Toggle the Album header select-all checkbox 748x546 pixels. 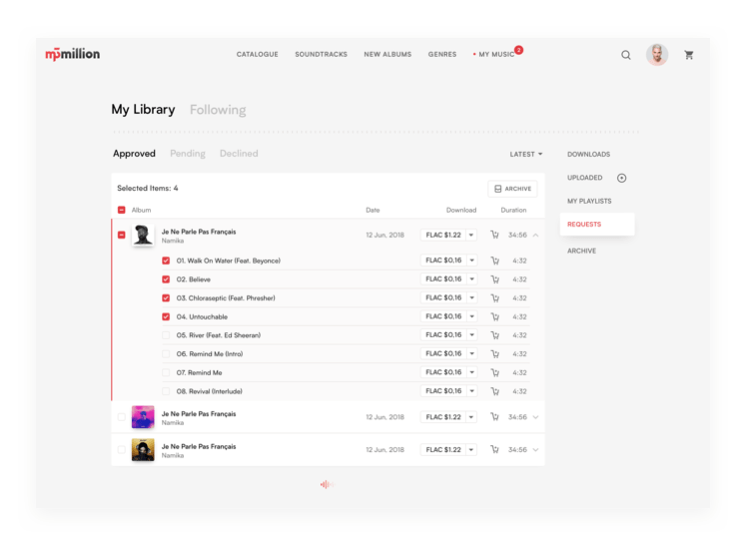pos(122,210)
